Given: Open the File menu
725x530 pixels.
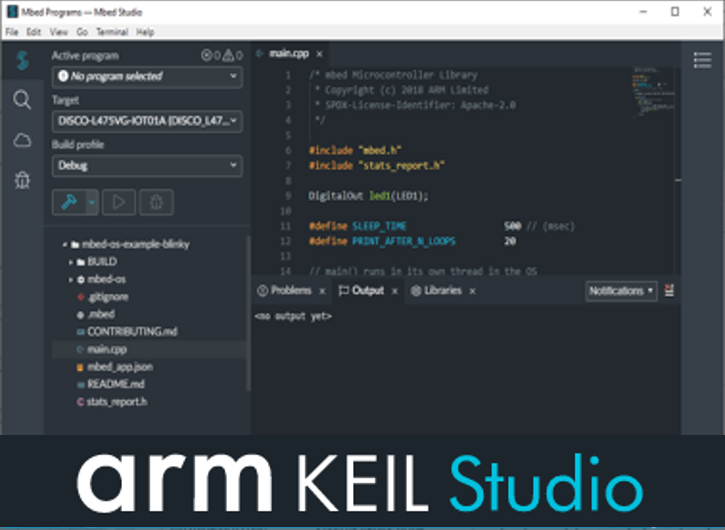Looking at the screenshot, I should (12, 32).
